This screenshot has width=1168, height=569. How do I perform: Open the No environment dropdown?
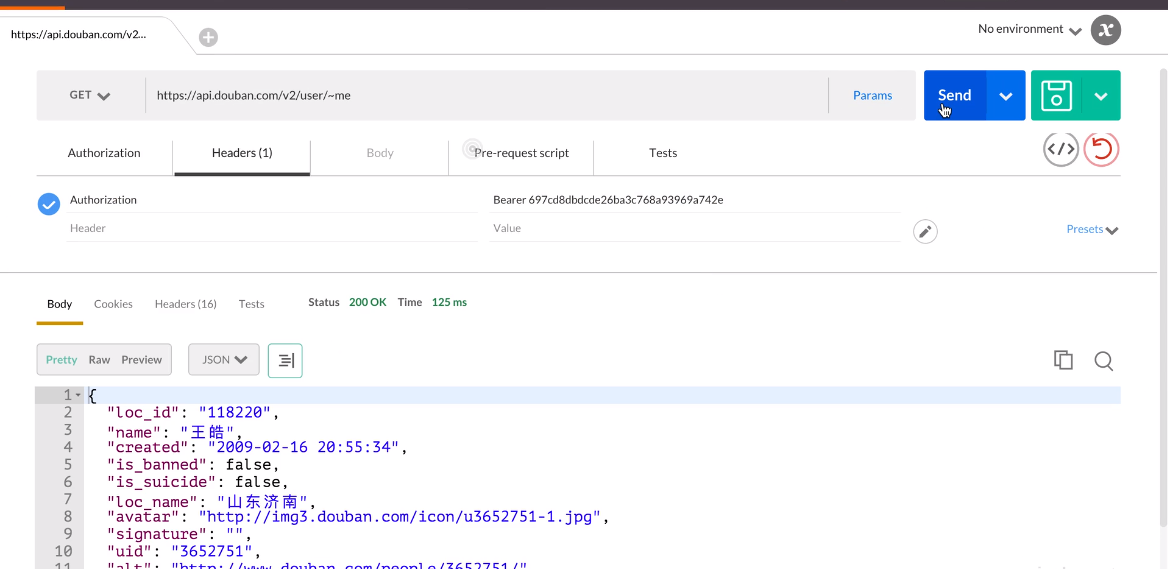[1029, 30]
